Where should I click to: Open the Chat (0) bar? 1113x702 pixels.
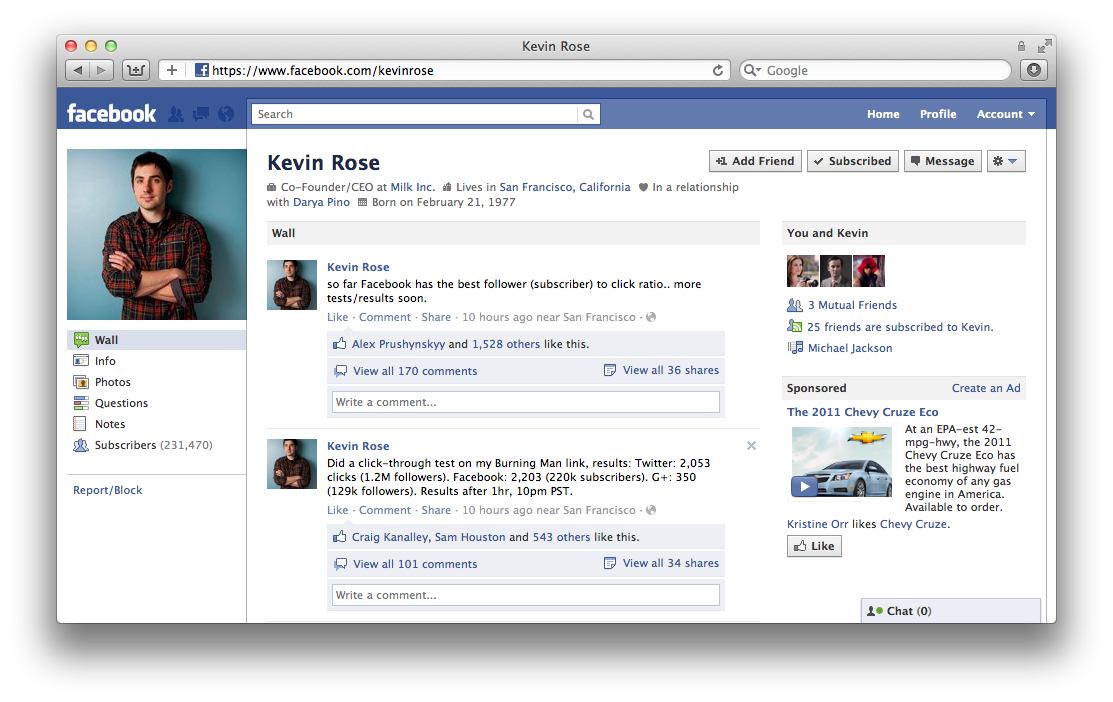pos(950,610)
